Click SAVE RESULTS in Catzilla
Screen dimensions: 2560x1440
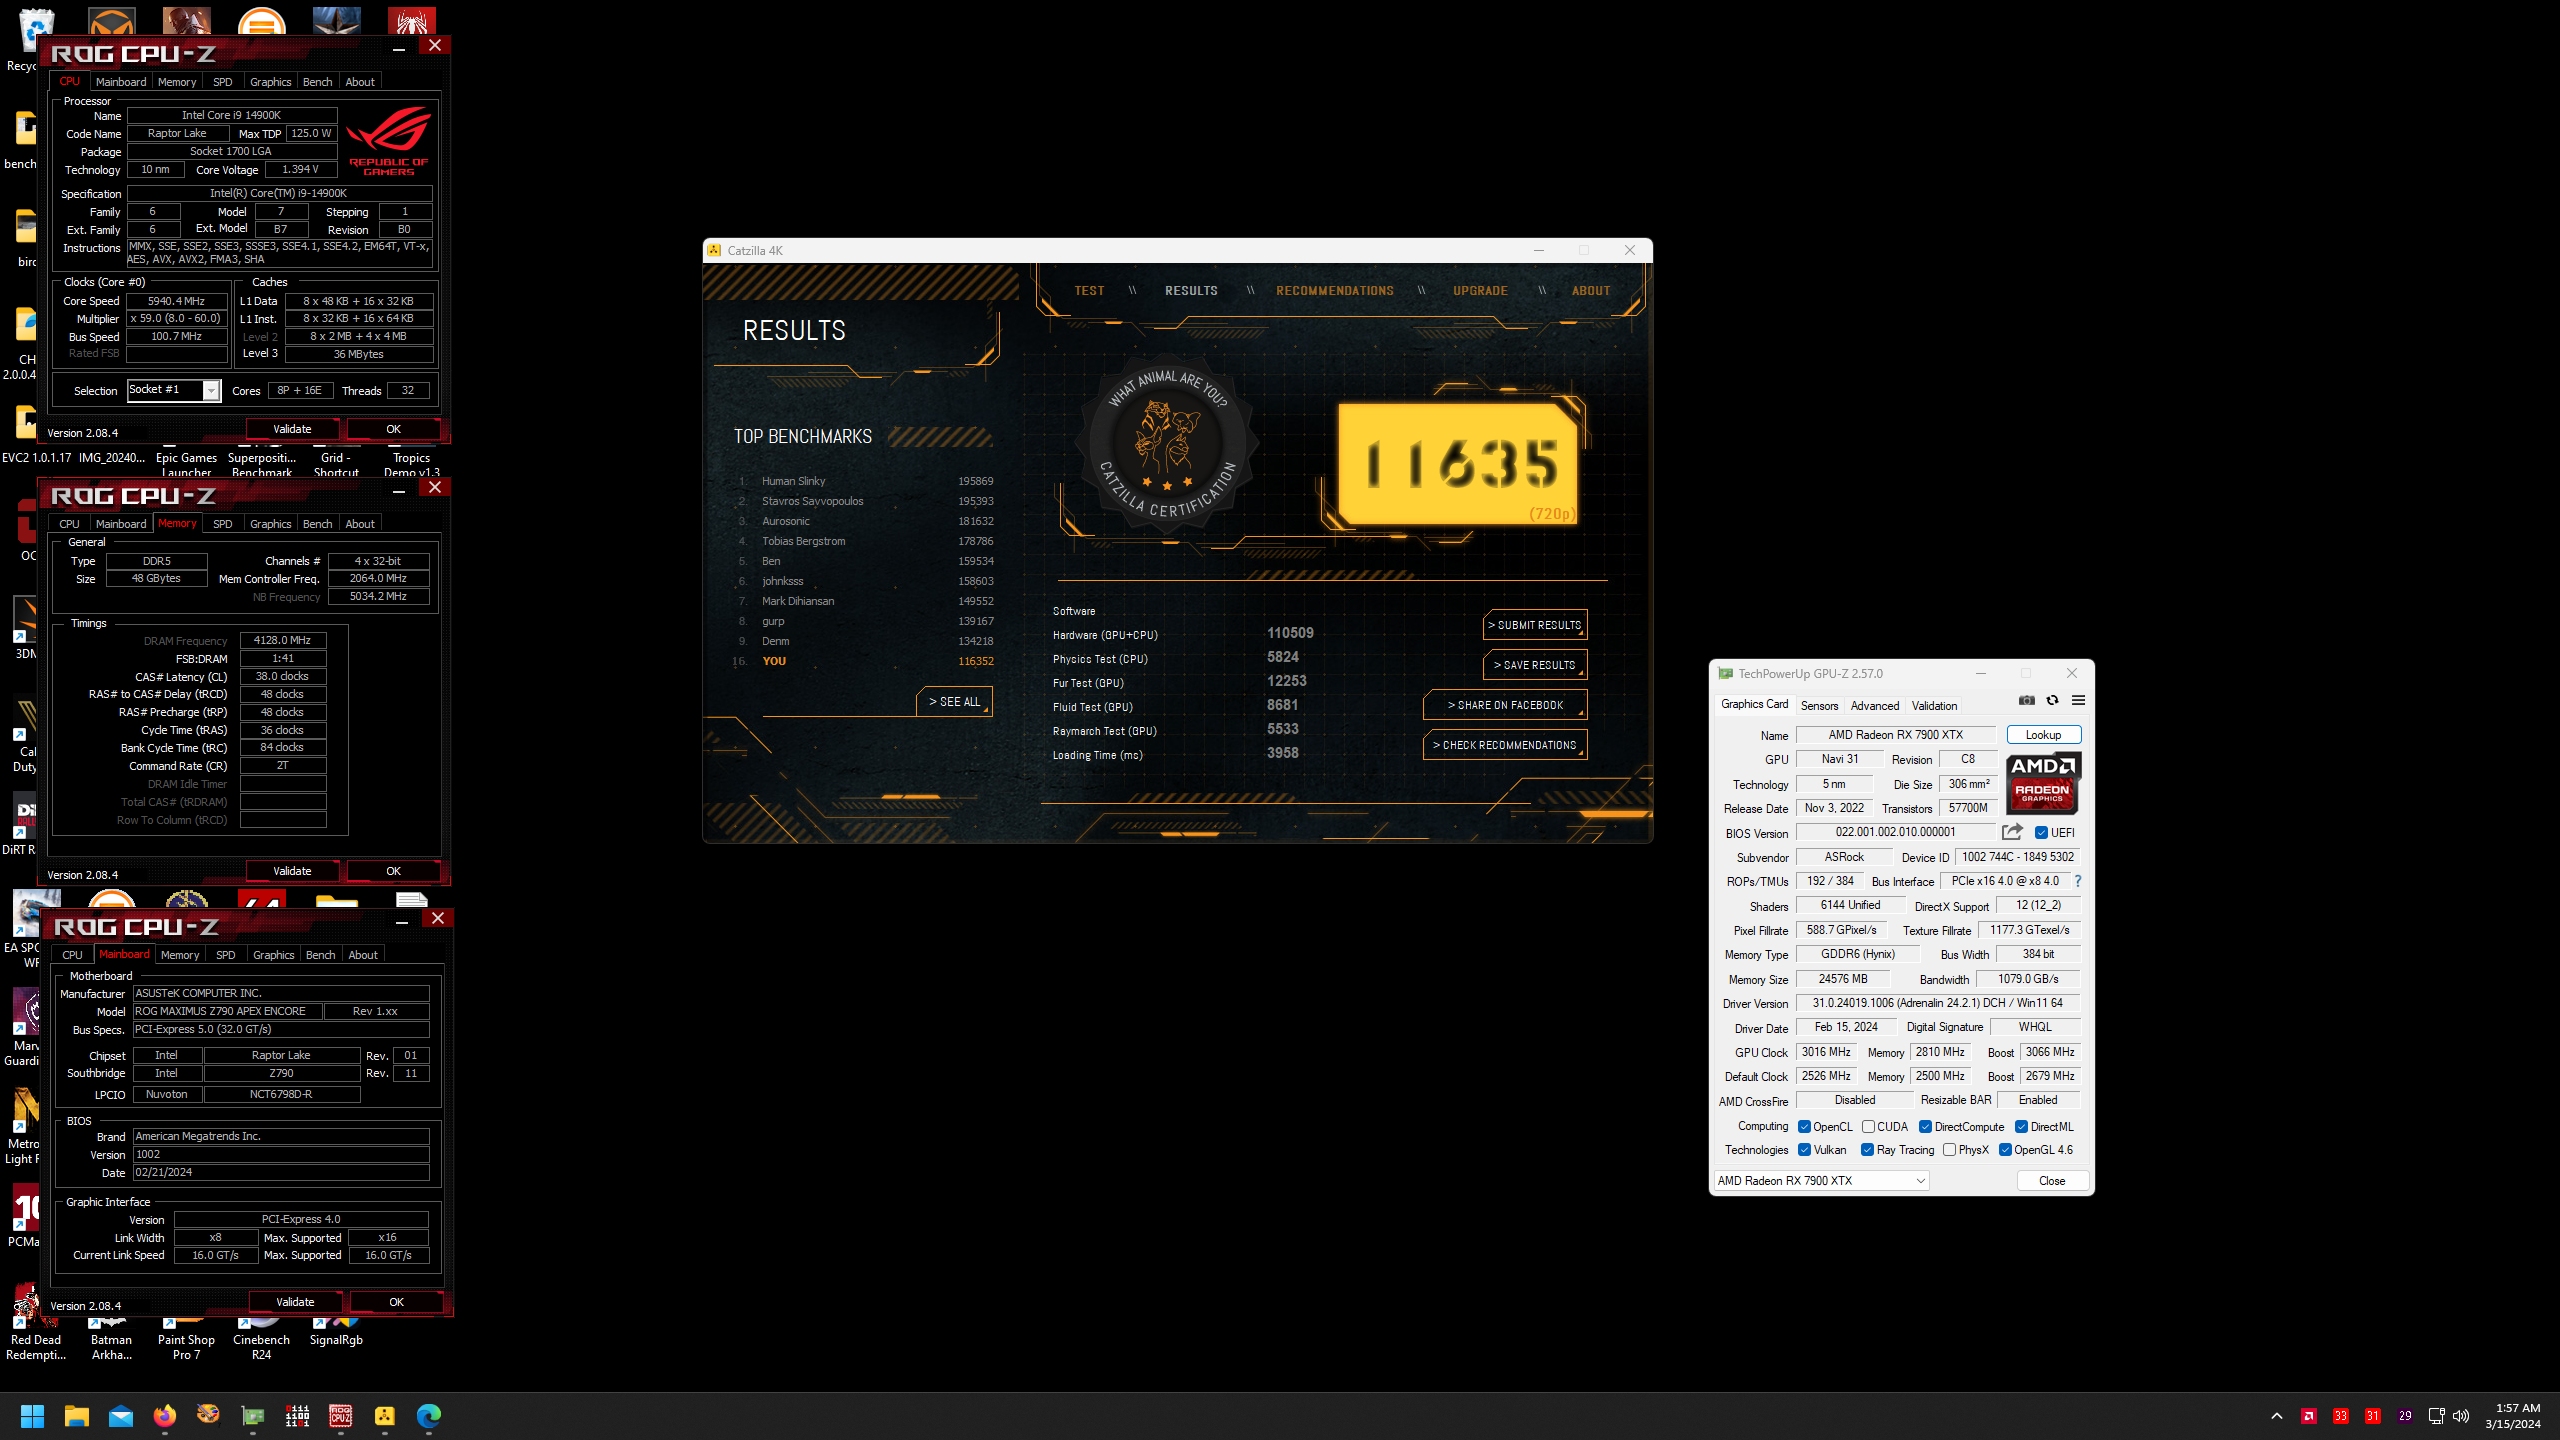click(x=1535, y=665)
